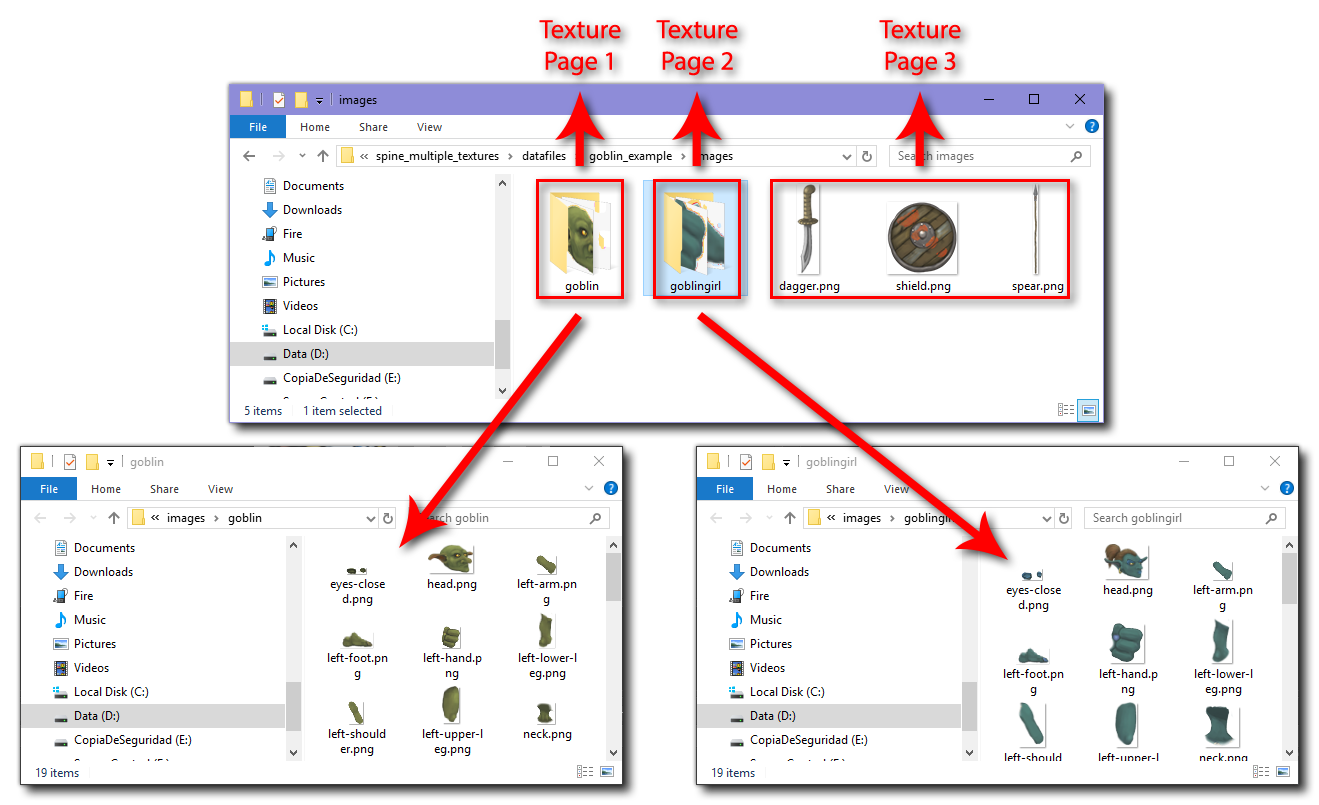Select left-hand.png in the goblin window

[x=452, y=652]
